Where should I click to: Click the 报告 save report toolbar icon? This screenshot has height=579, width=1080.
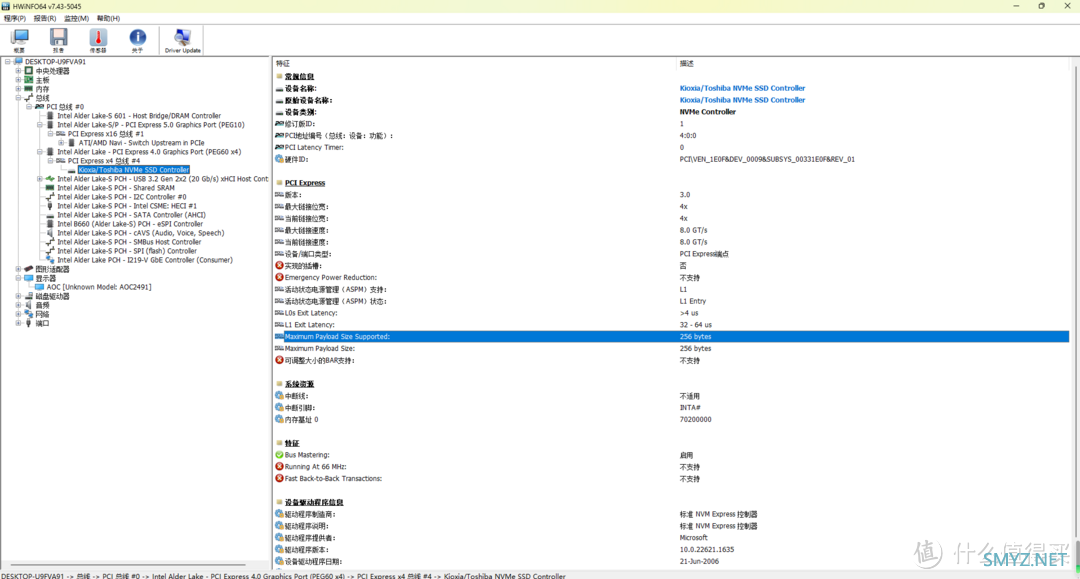point(59,39)
